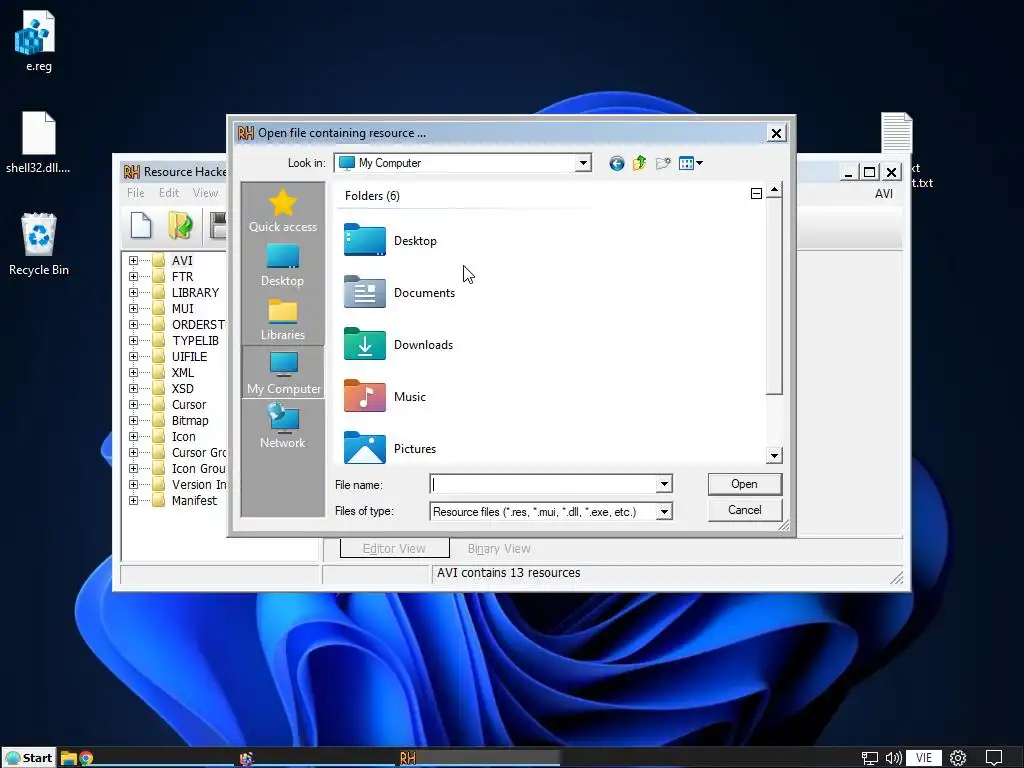This screenshot has width=1024, height=768.
Task: Select the Documents folder in the file list
Action: point(400,293)
